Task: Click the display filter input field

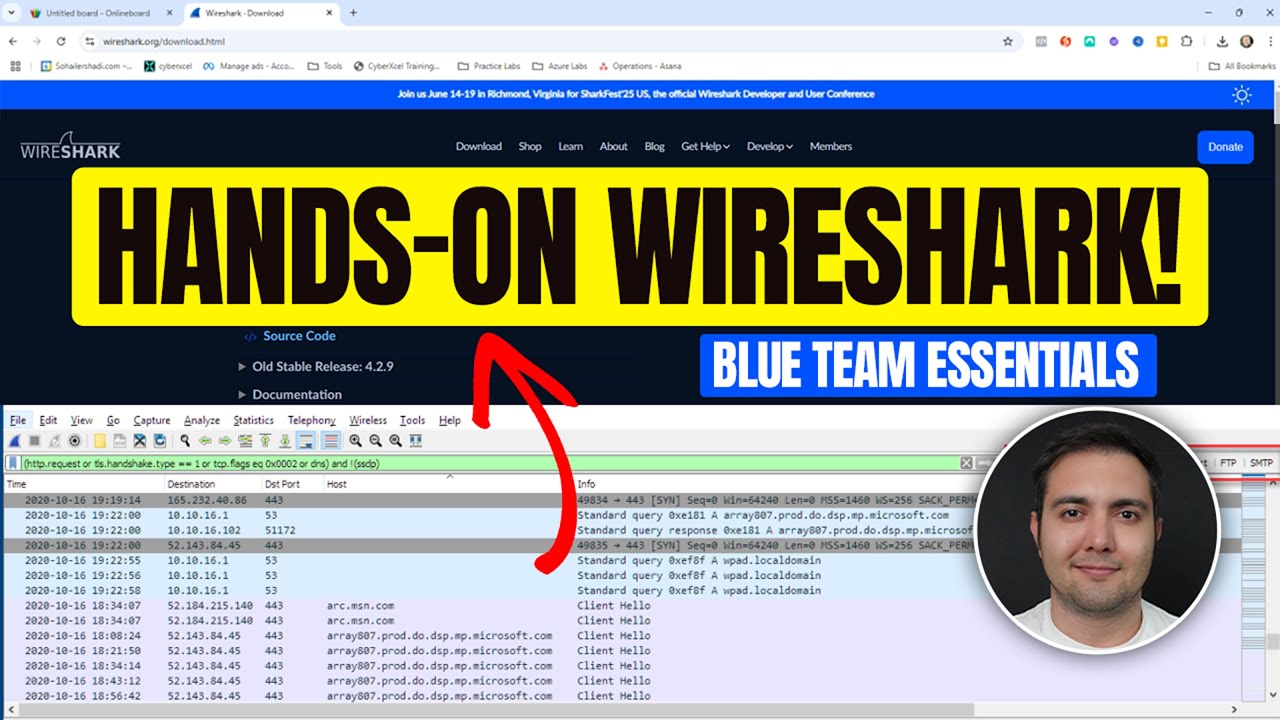Action: tap(490, 463)
